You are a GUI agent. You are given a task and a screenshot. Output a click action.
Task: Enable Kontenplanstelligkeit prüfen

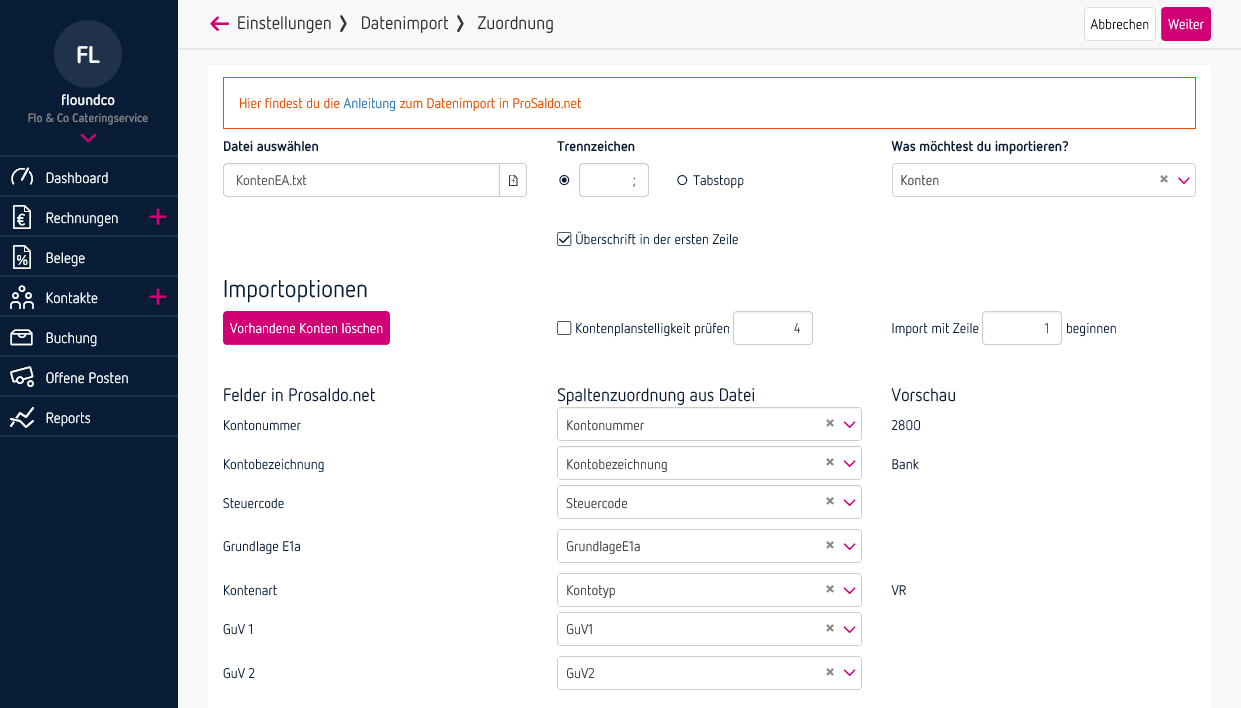click(564, 327)
